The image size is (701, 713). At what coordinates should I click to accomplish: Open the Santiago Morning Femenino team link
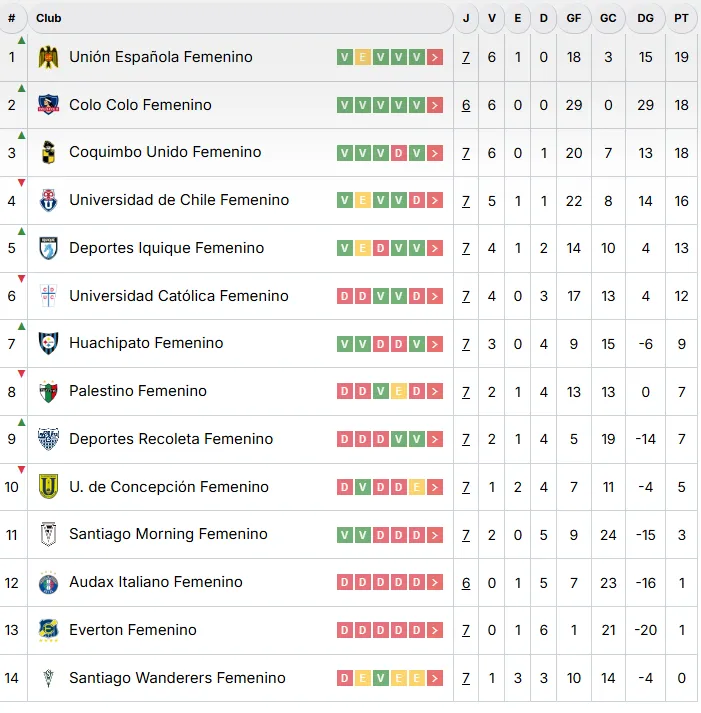pyautogui.click(x=168, y=534)
